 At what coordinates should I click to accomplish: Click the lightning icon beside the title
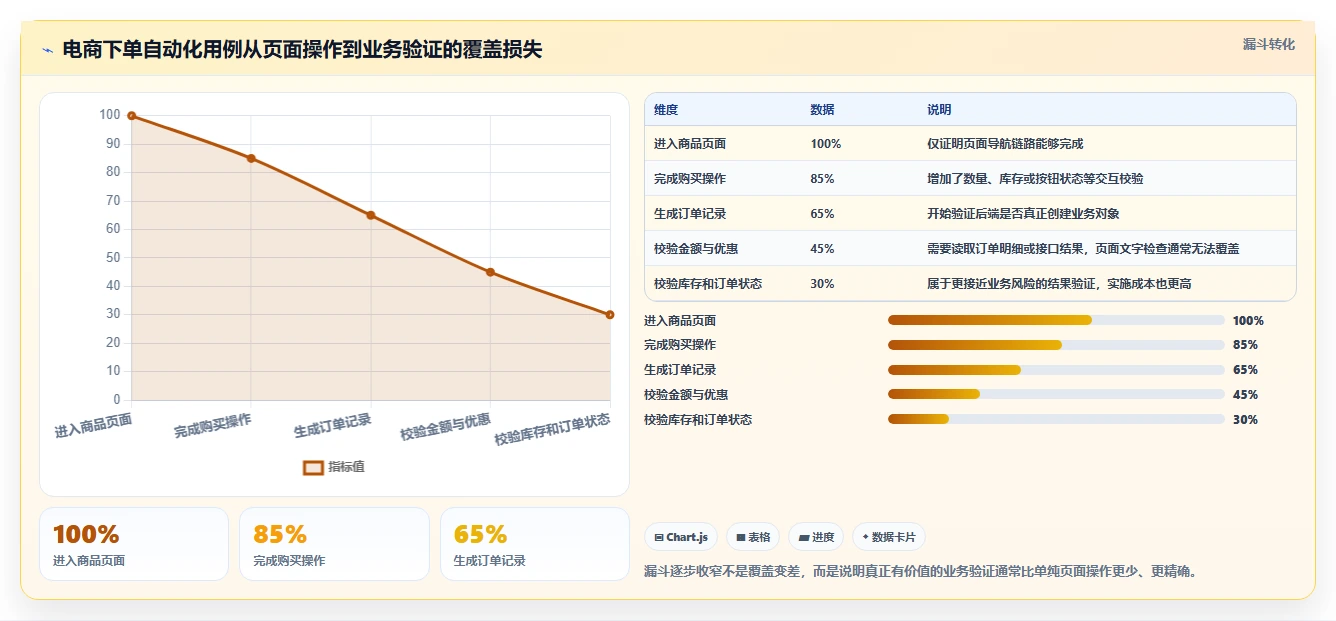(x=47, y=50)
